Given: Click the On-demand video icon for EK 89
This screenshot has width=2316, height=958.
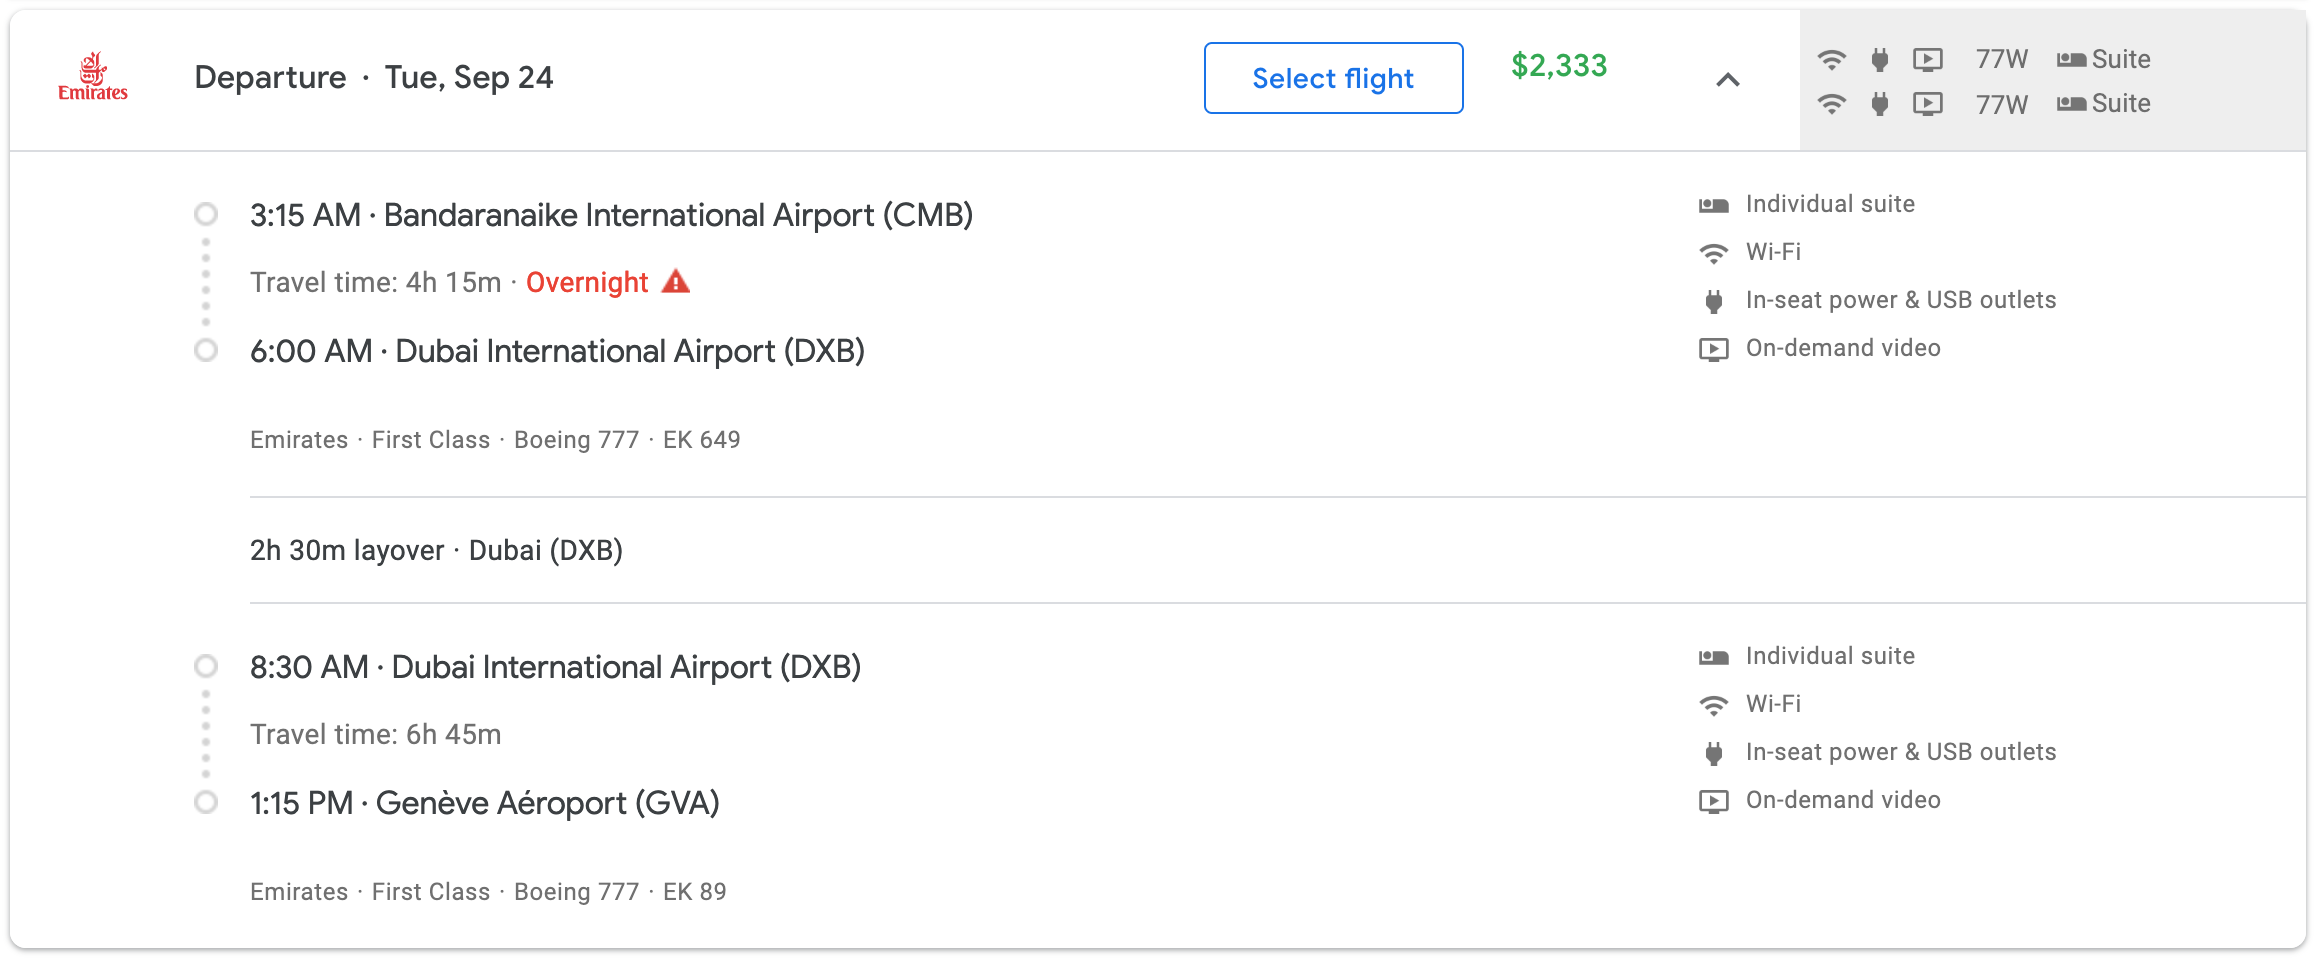Looking at the screenshot, I should (1714, 801).
